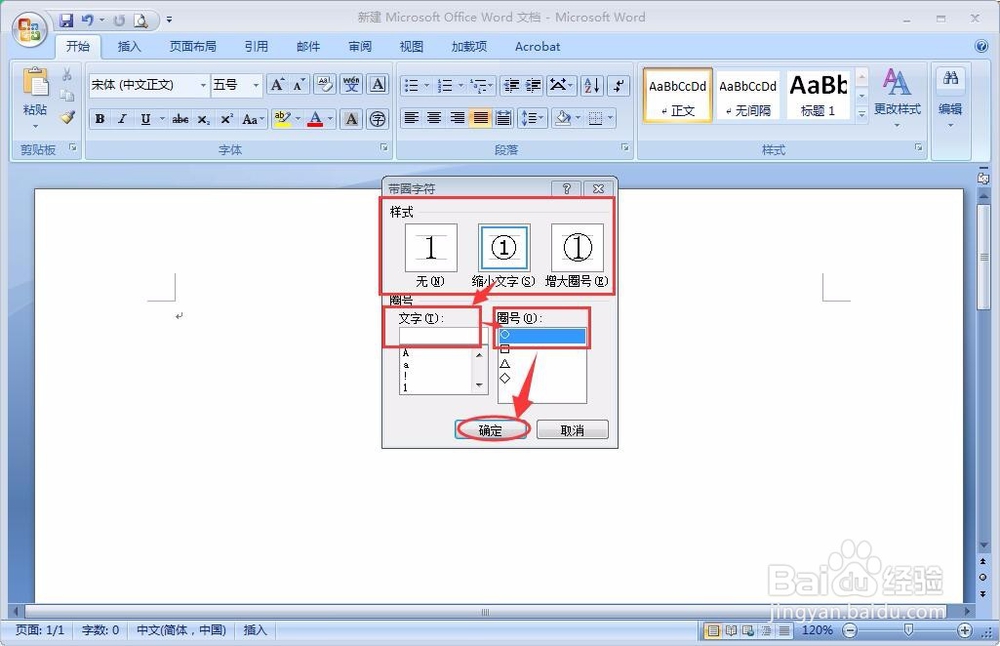Toggle bold formatting
The width and height of the screenshot is (1000, 646).
(100, 119)
